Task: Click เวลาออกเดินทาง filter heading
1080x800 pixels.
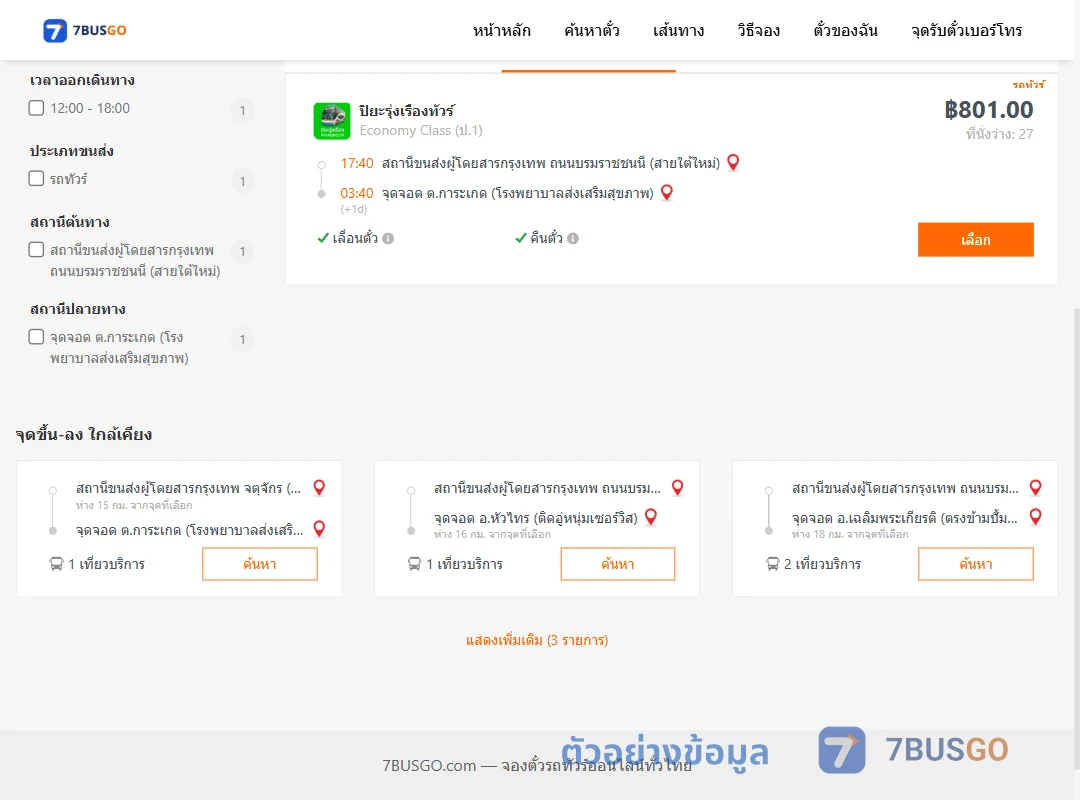Action: coord(82,80)
